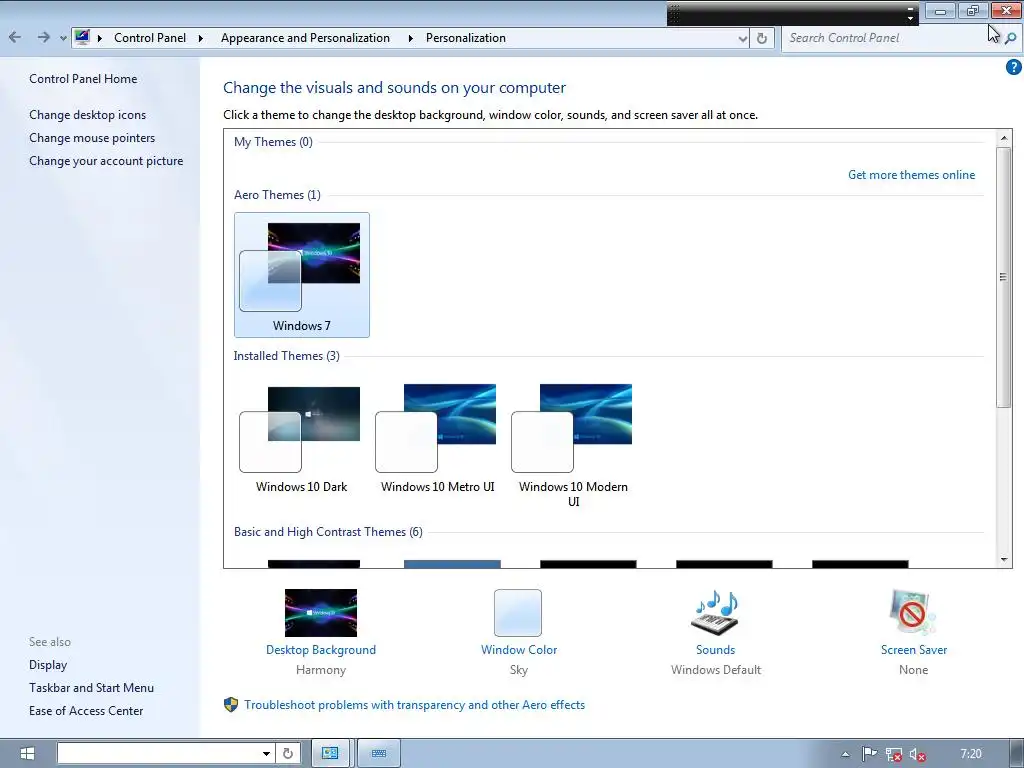Open Control Panel breadcrumb
The image size is (1024, 768).
(150, 38)
